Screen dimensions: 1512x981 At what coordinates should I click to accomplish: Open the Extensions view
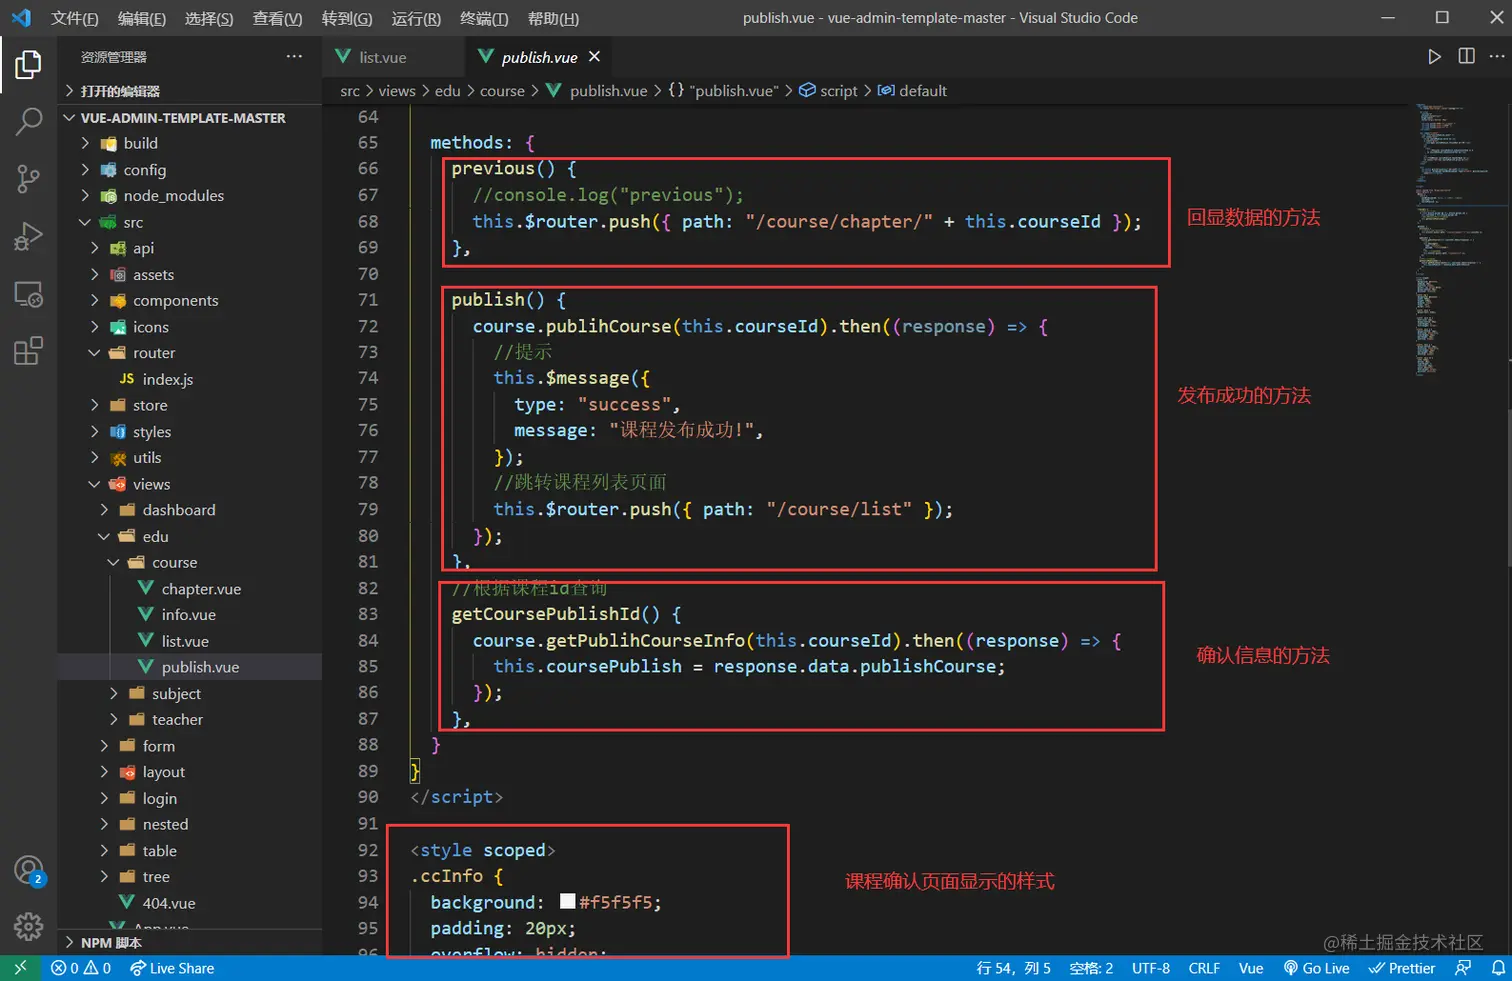point(28,351)
